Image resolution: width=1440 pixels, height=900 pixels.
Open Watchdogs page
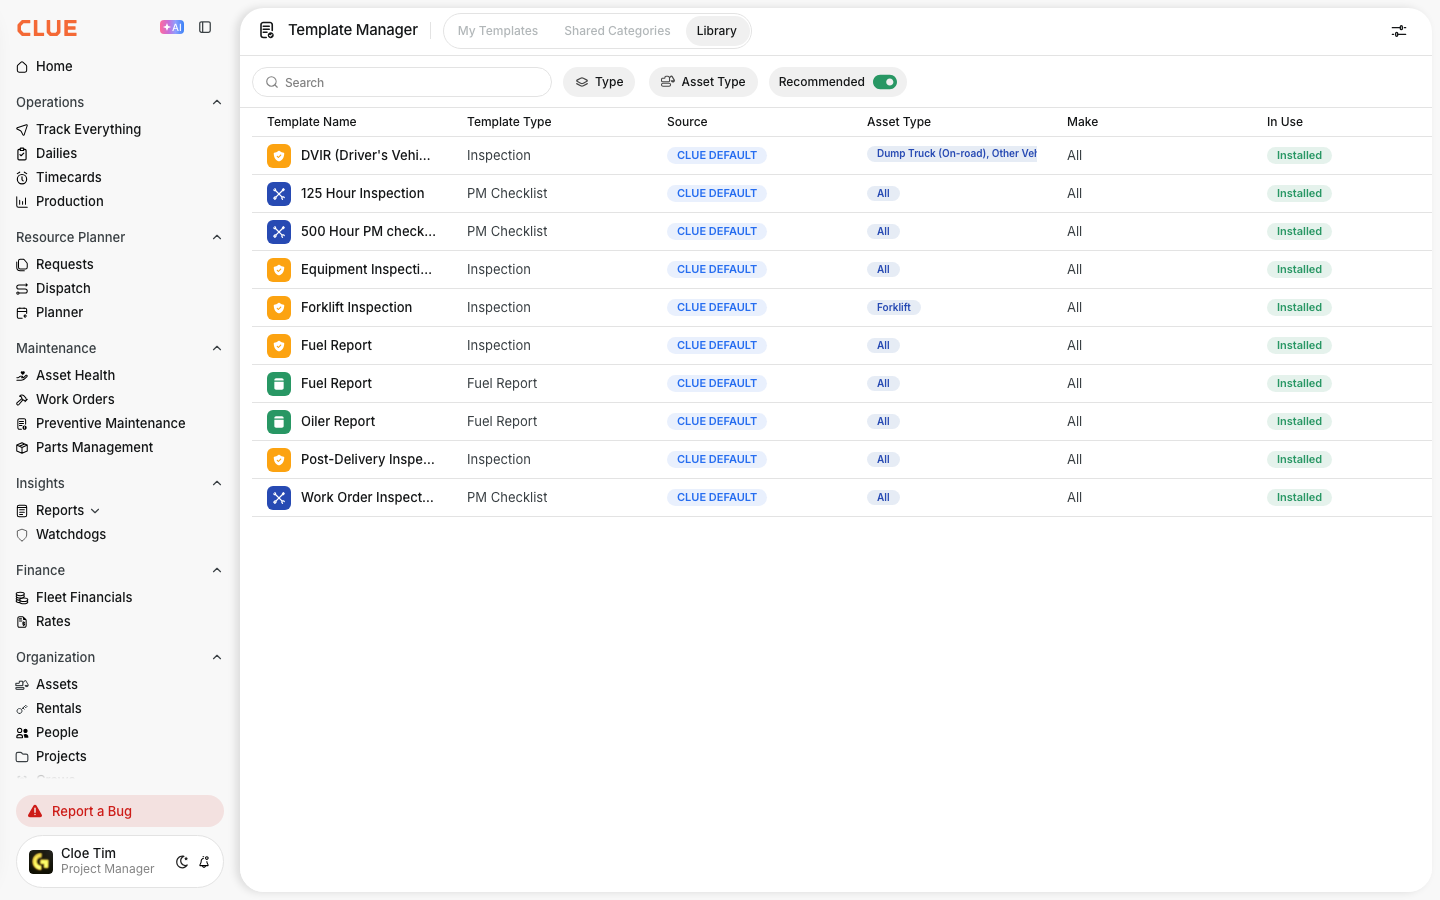click(70, 534)
